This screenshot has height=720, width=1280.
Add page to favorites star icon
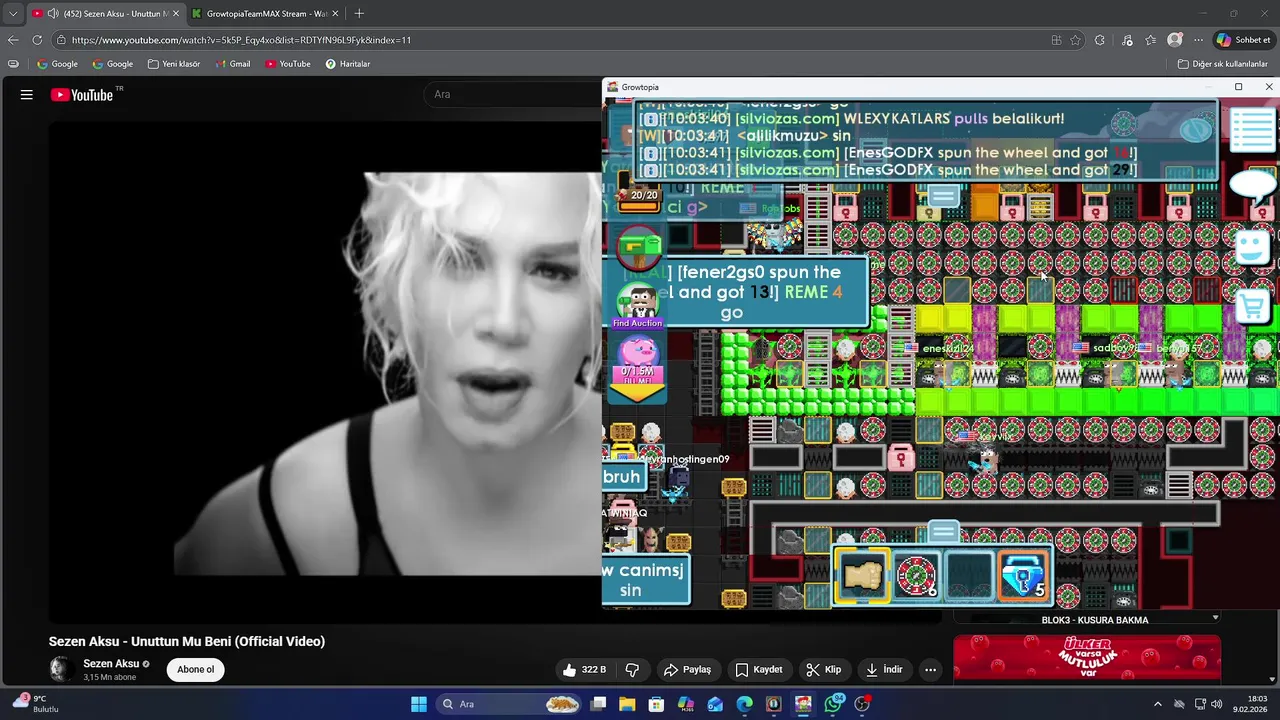[x=1075, y=40]
